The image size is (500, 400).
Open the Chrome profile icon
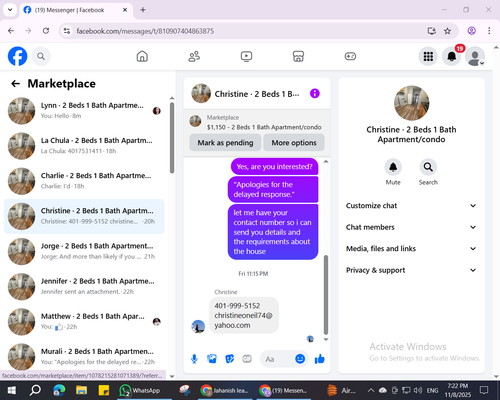[x=471, y=31]
